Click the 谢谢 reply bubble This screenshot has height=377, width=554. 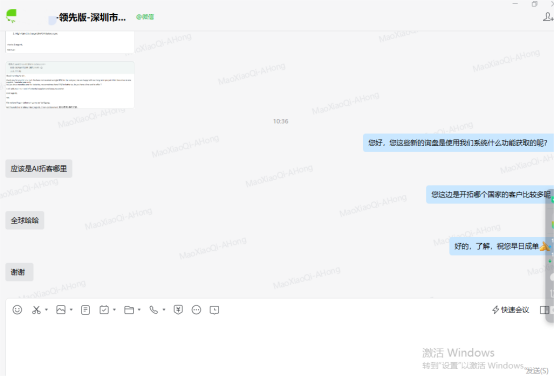click(x=19, y=272)
